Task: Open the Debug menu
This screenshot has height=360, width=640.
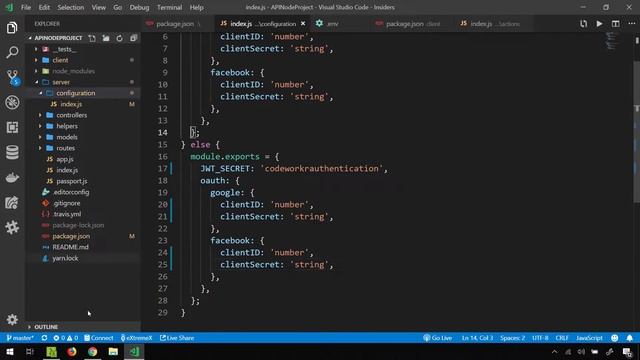Action: click(139, 7)
